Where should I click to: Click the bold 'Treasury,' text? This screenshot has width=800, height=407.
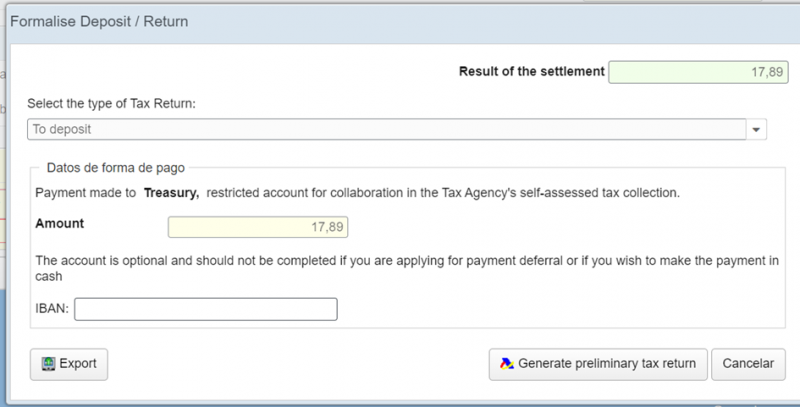(x=172, y=191)
